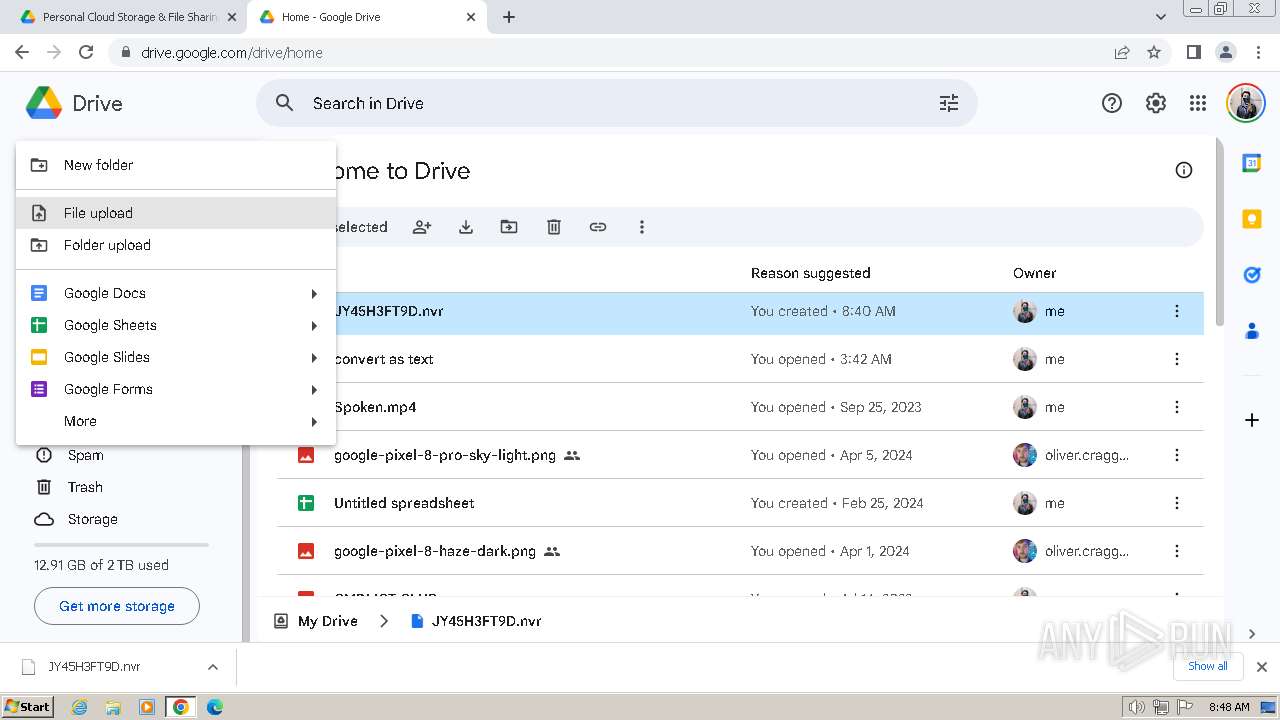Open Microsoft Edge from taskbar
Viewport: 1280px width, 720px height.
[x=214, y=707]
